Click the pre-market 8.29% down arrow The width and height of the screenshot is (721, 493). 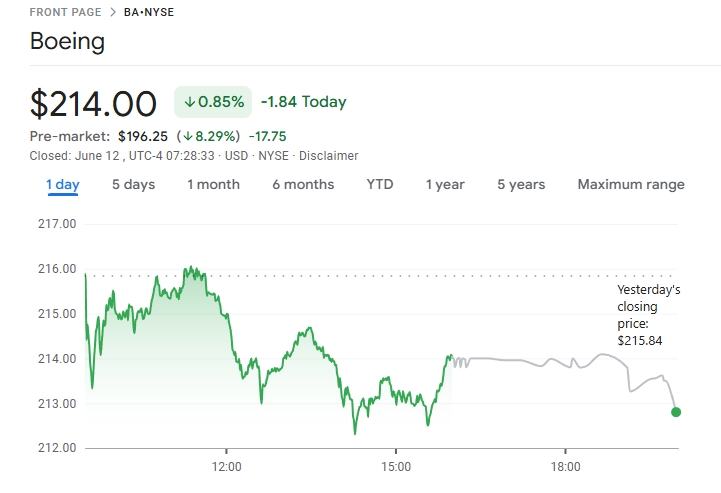(187, 135)
